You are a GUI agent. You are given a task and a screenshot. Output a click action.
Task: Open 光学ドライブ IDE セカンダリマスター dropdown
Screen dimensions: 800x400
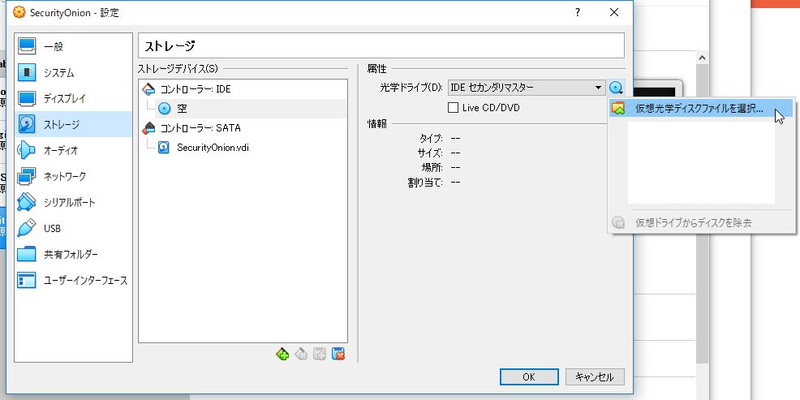click(x=527, y=88)
